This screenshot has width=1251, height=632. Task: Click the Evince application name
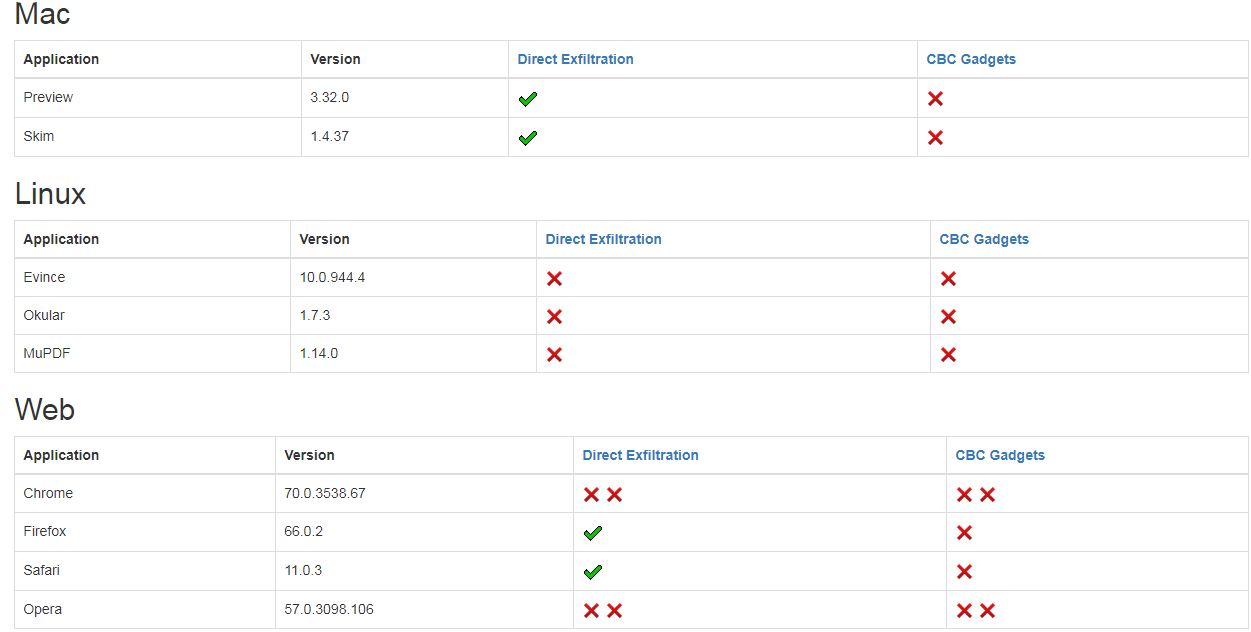pyautogui.click(x=45, y=277)
